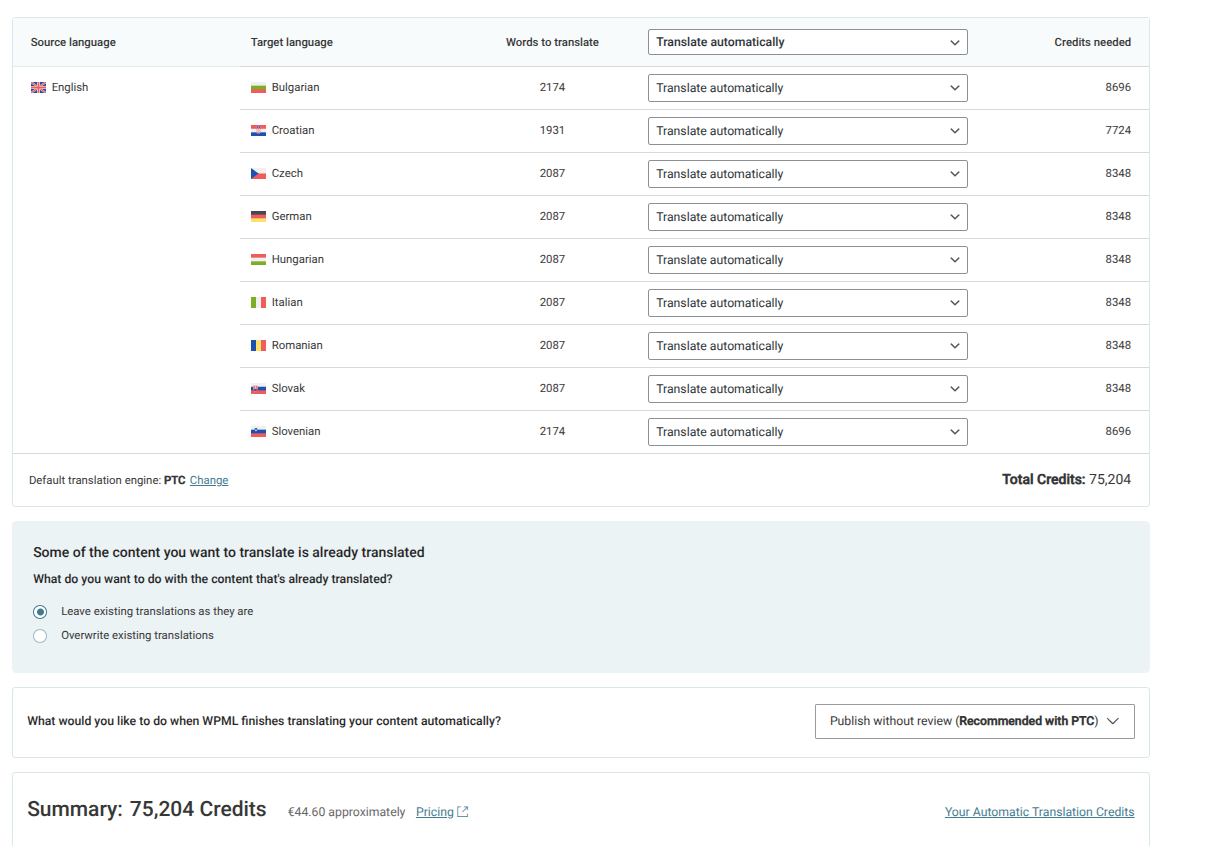Open translation method dropdown for Hungarian
1224x846 pixels.
click(807, 260)
